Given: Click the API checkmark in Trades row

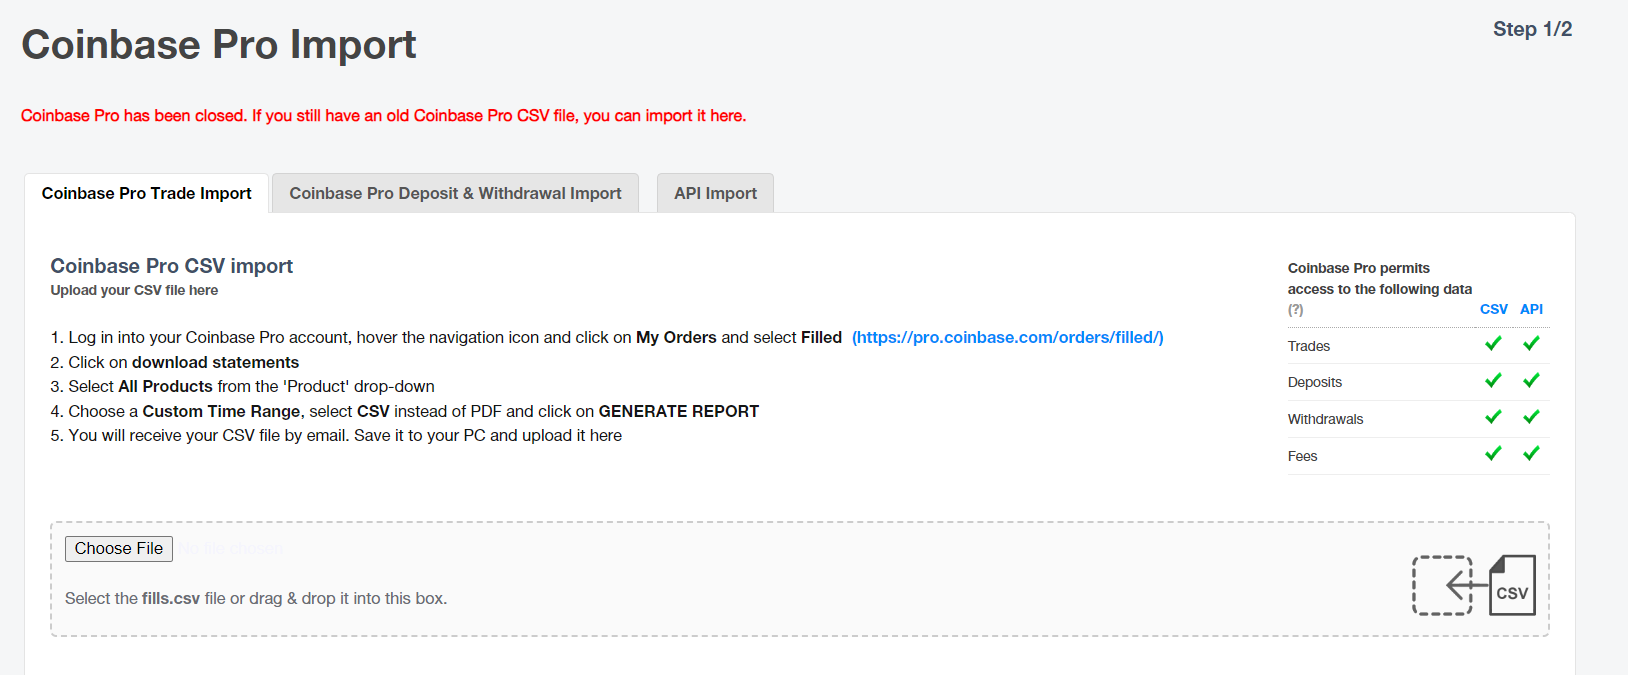Looking at the screenshot, I should [1531, 344].
